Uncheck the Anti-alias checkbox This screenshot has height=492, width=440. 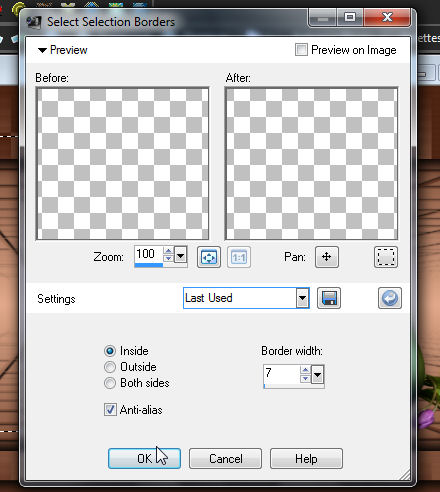tap(110, 410)
